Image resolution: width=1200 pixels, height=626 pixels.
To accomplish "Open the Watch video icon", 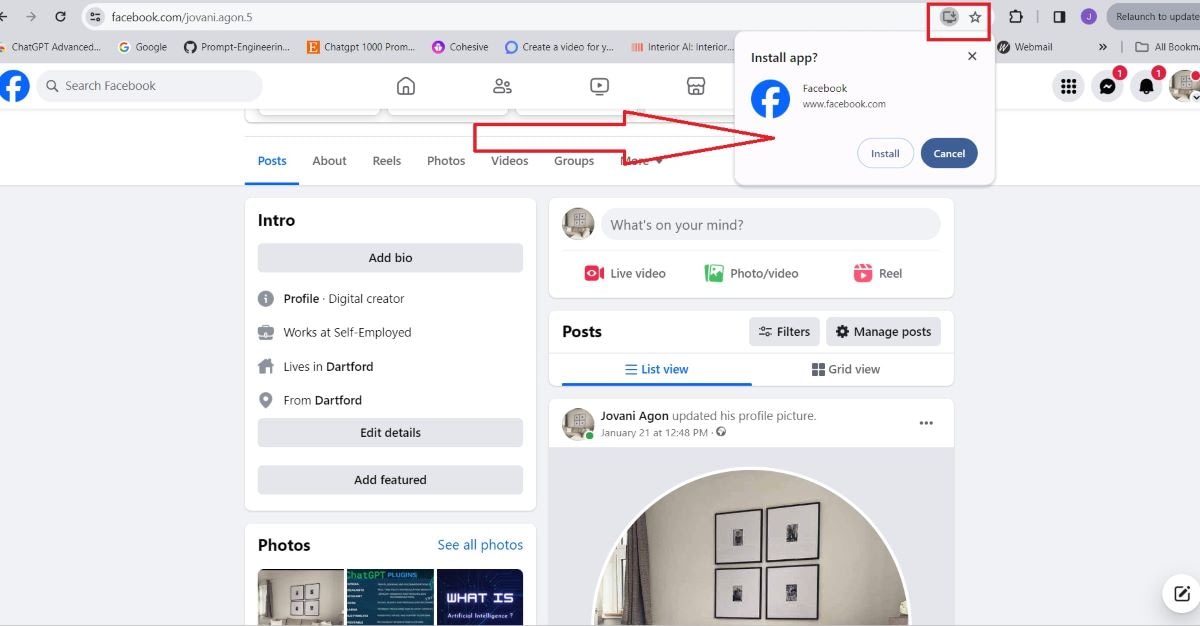I will tap(598, 86).
